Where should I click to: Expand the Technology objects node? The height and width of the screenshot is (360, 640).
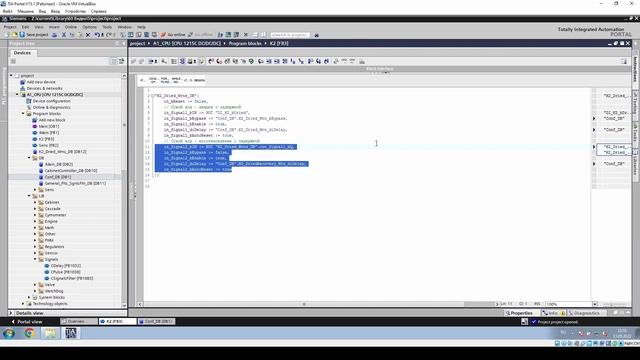tap(23, 304)
